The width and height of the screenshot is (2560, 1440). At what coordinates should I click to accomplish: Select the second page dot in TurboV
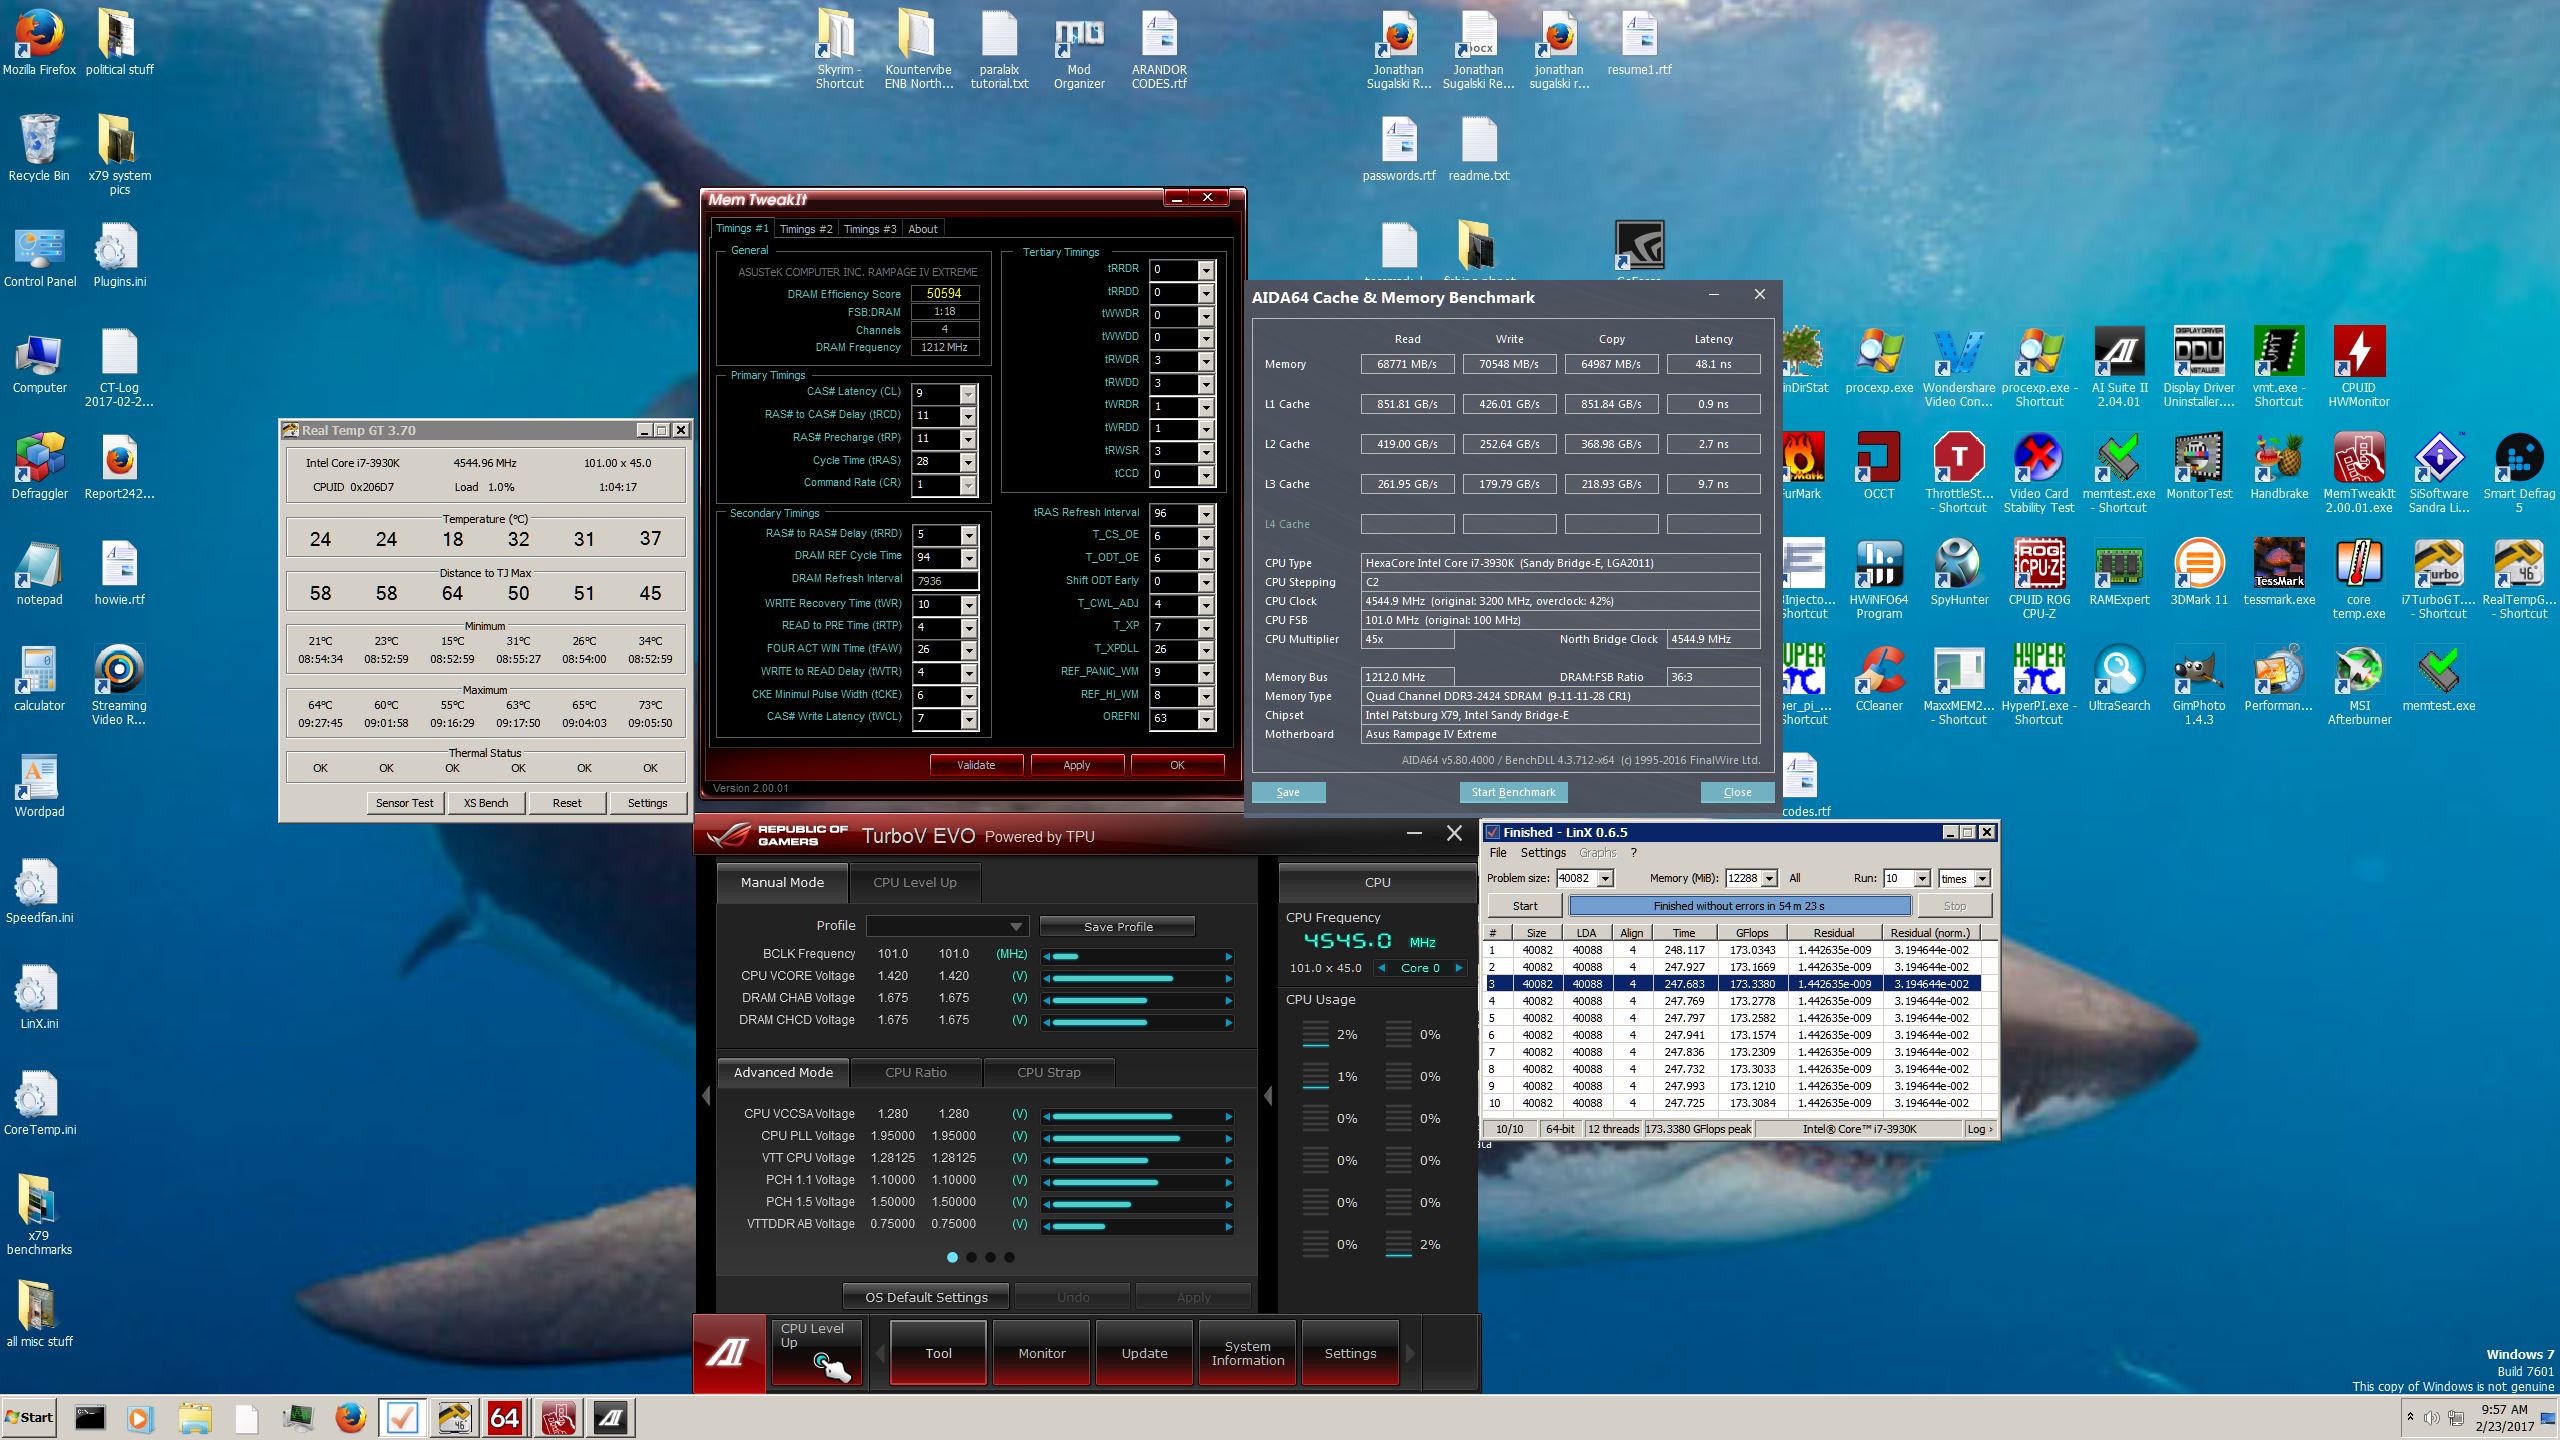click(971, 1258)
